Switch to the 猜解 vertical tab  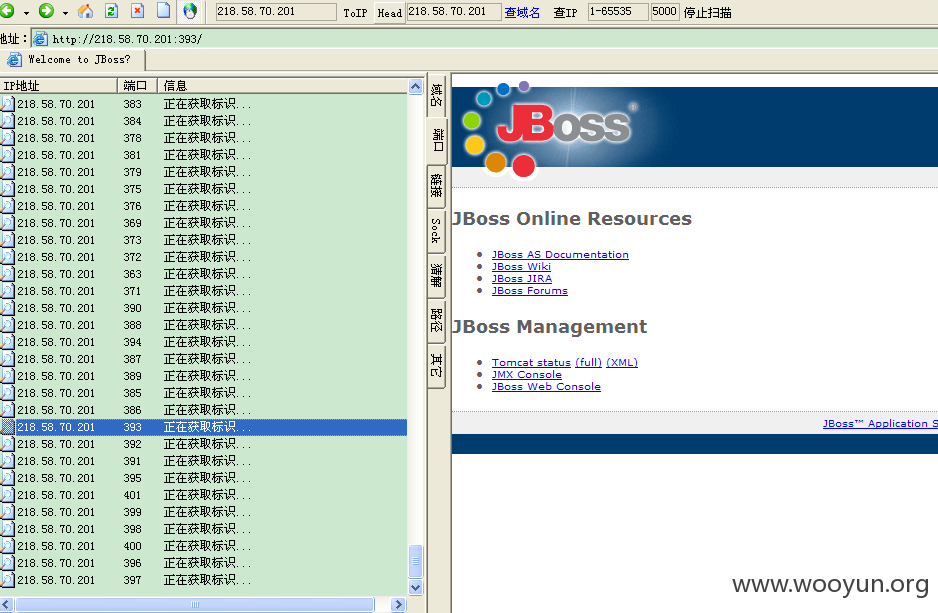[437, 275]
